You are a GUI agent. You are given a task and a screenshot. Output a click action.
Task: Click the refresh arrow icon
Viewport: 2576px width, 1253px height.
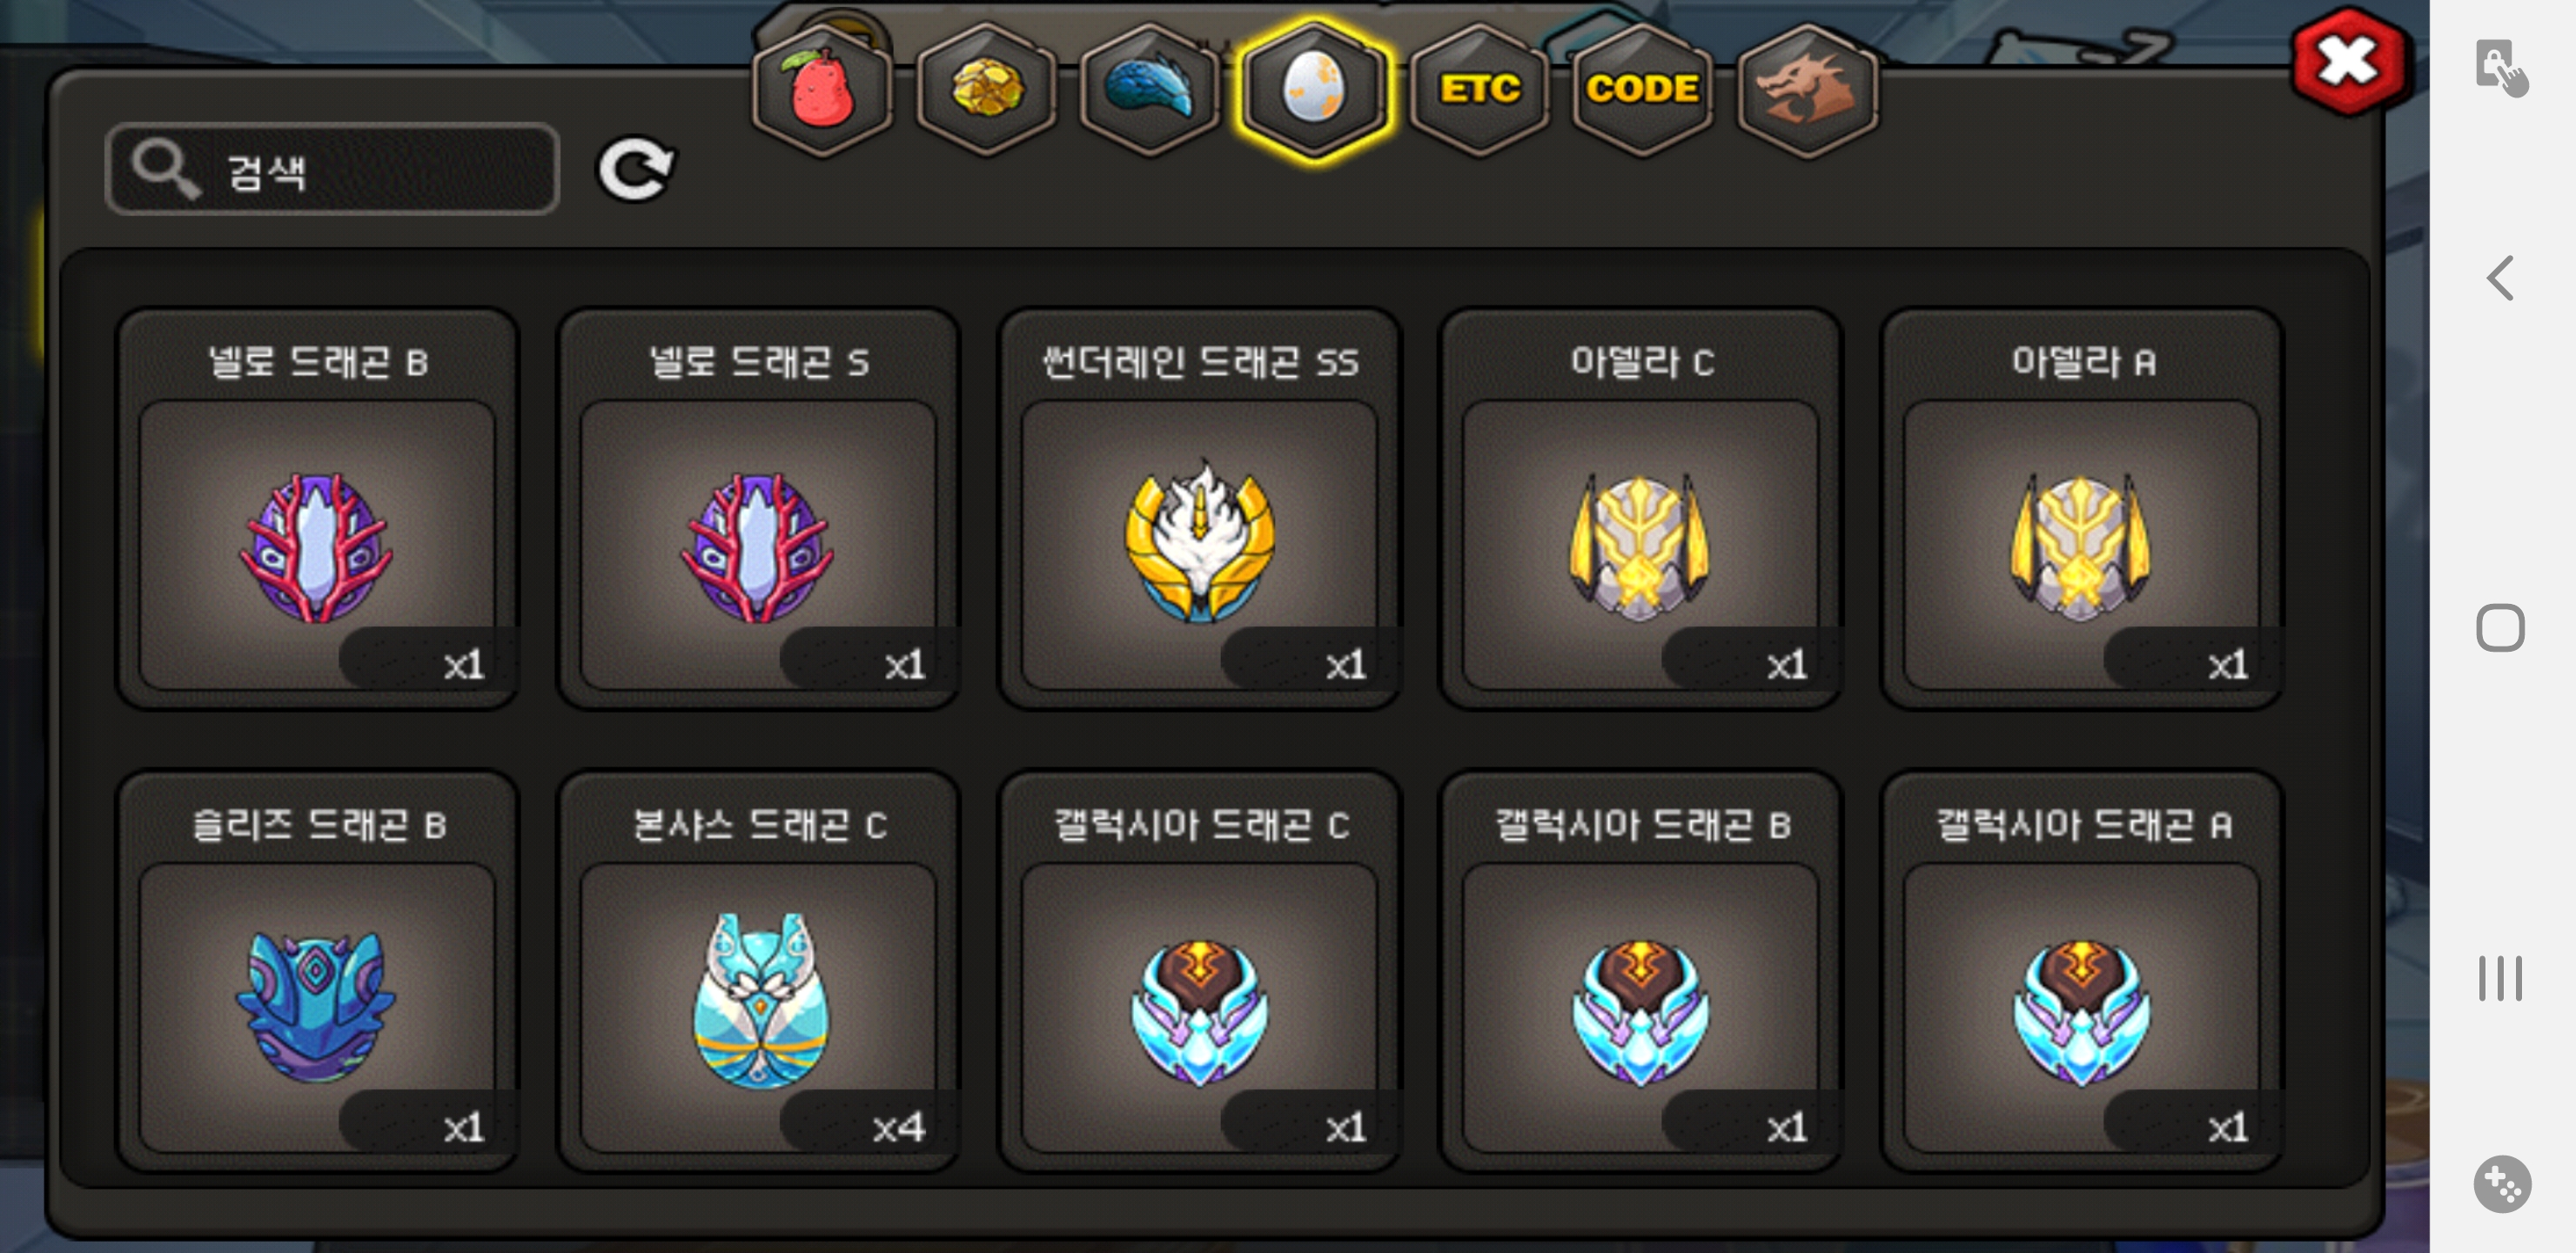[636, 169]
